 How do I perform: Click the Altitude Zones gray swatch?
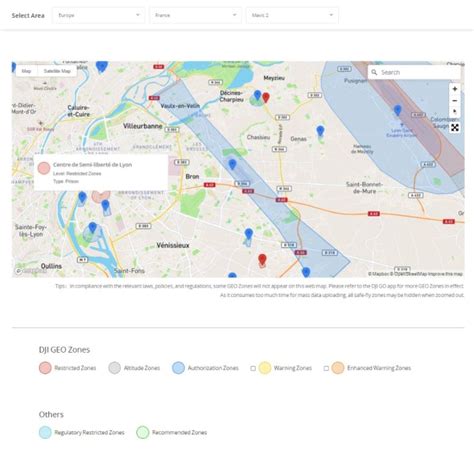coord(114,368)
